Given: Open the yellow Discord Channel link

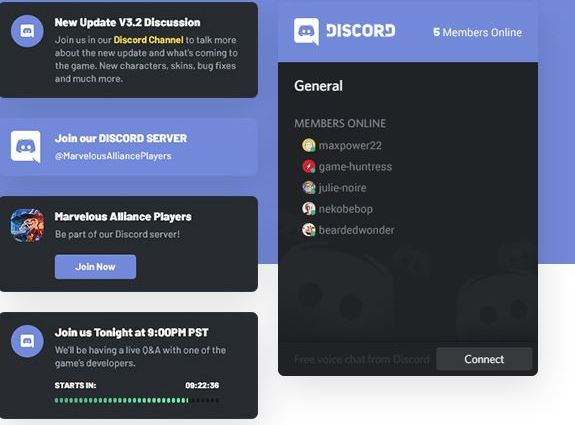Looking at the screenshot, I should click(x=148, y=40).
